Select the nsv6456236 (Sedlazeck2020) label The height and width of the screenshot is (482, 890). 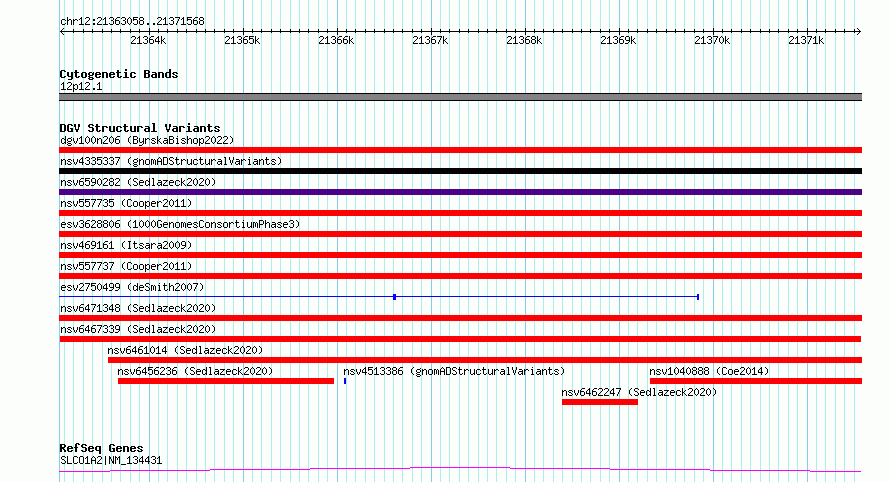tap(195, 371)
